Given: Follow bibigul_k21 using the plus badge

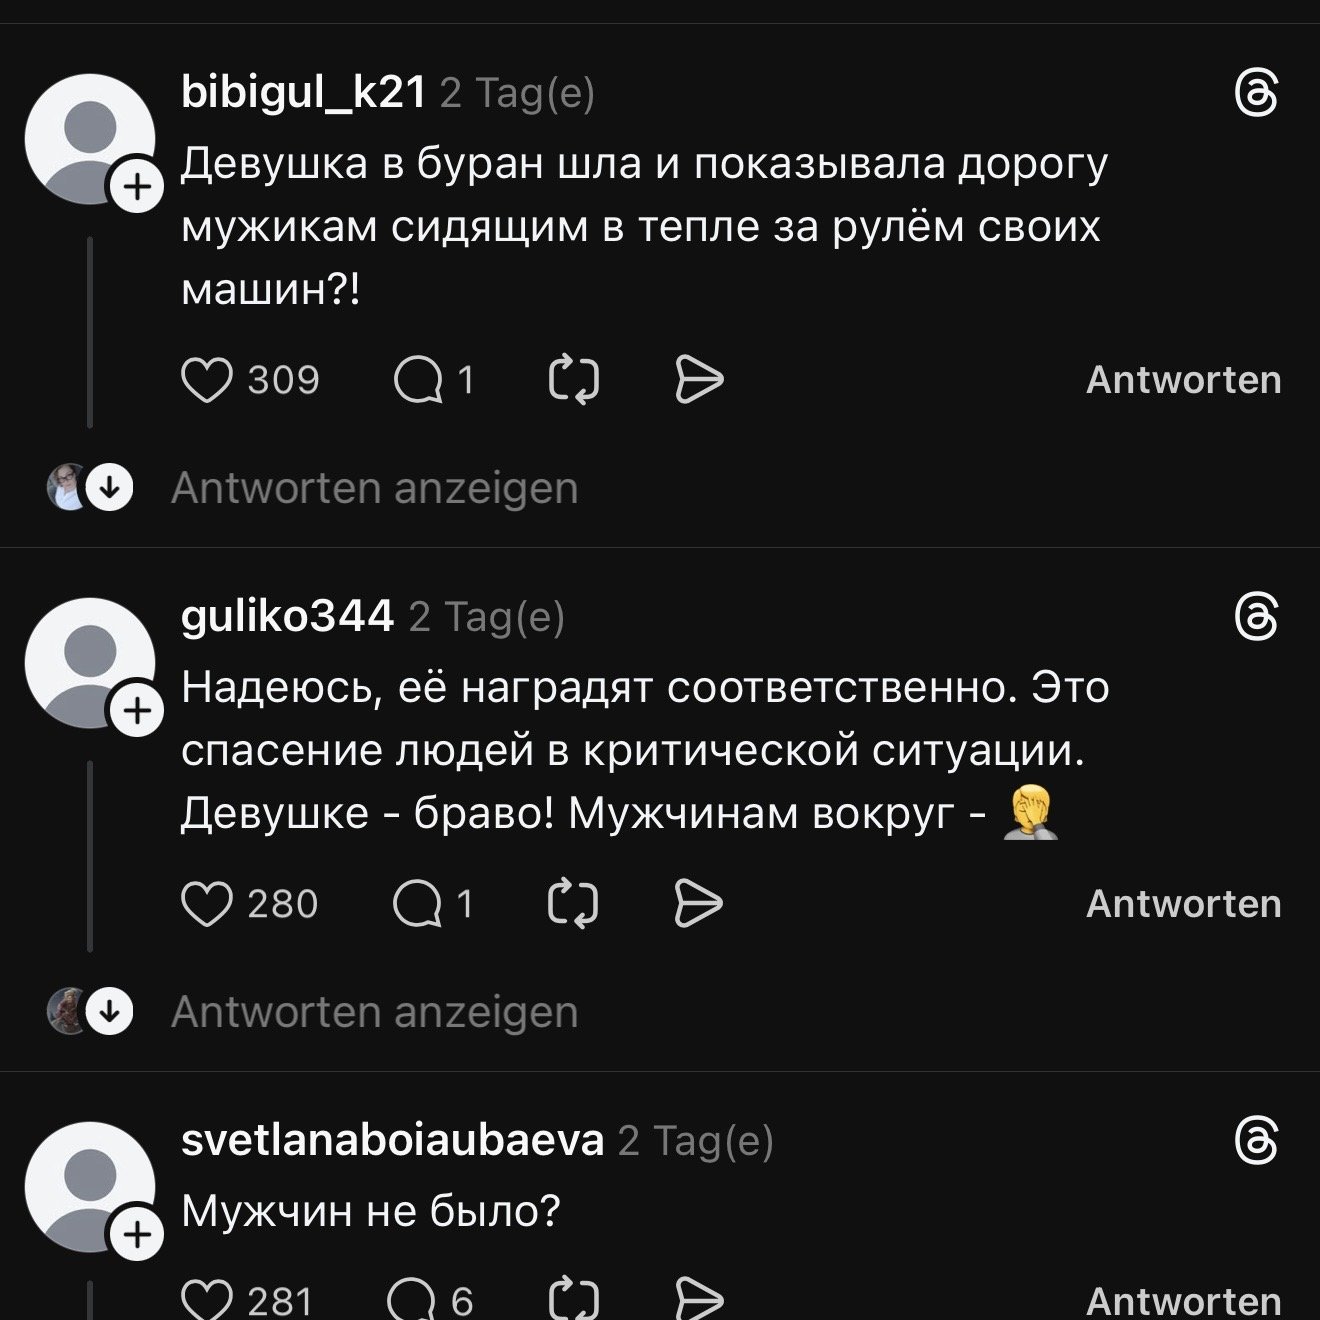Looking at the screenshot, I should [138, 188].
